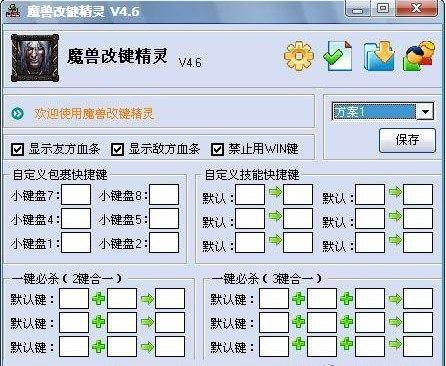446x366 pixels.
Task: Click the document with green checkmark icon
Action: click(x=338, y=56)
